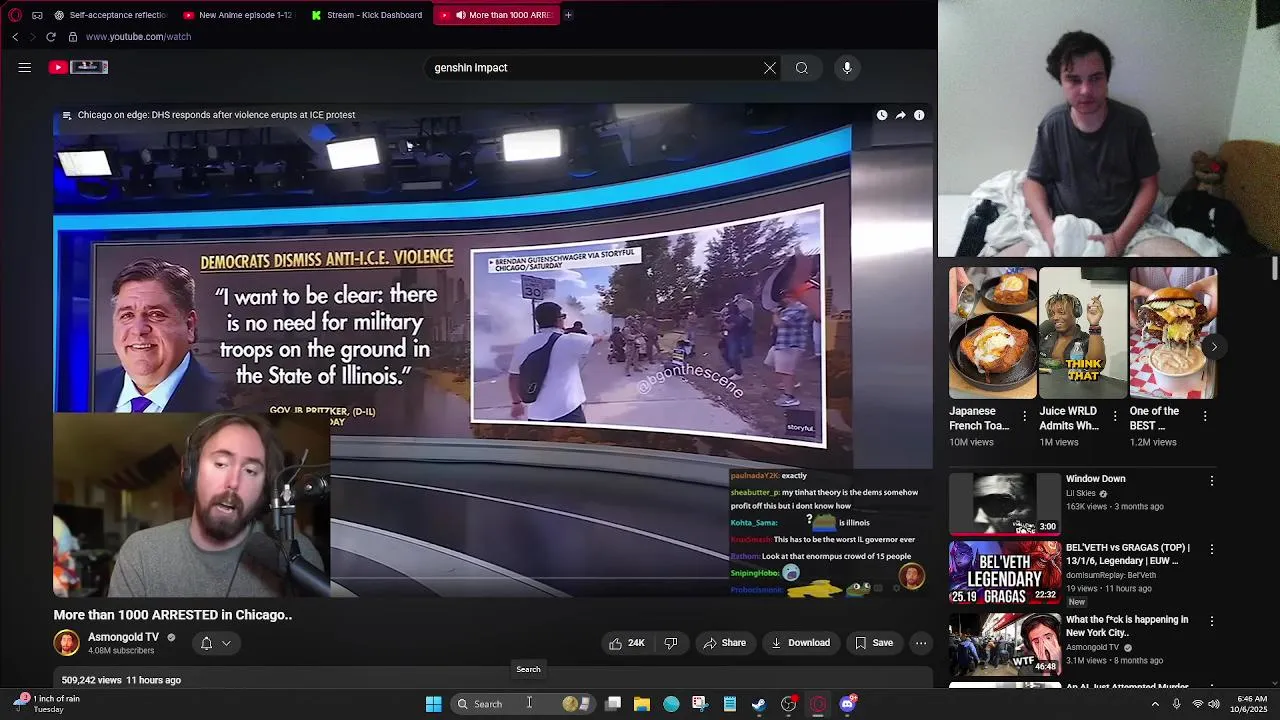Open more actions beside the Save button

[921, 643]
